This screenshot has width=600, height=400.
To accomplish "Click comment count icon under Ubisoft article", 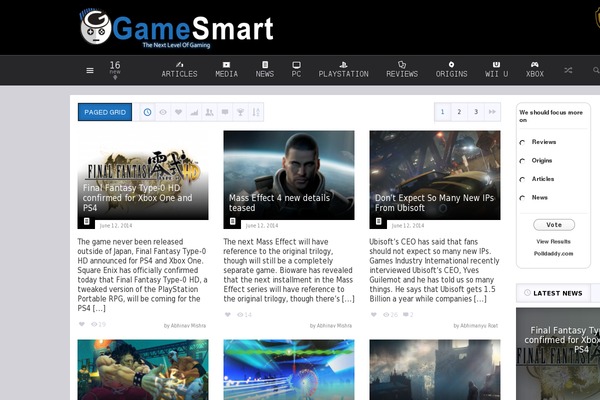I will point(406,315).
